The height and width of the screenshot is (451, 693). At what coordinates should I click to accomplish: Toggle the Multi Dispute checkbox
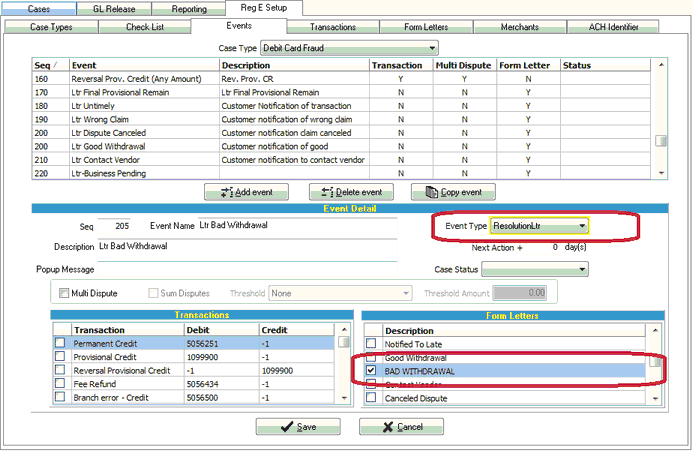(x=64, y=293)
